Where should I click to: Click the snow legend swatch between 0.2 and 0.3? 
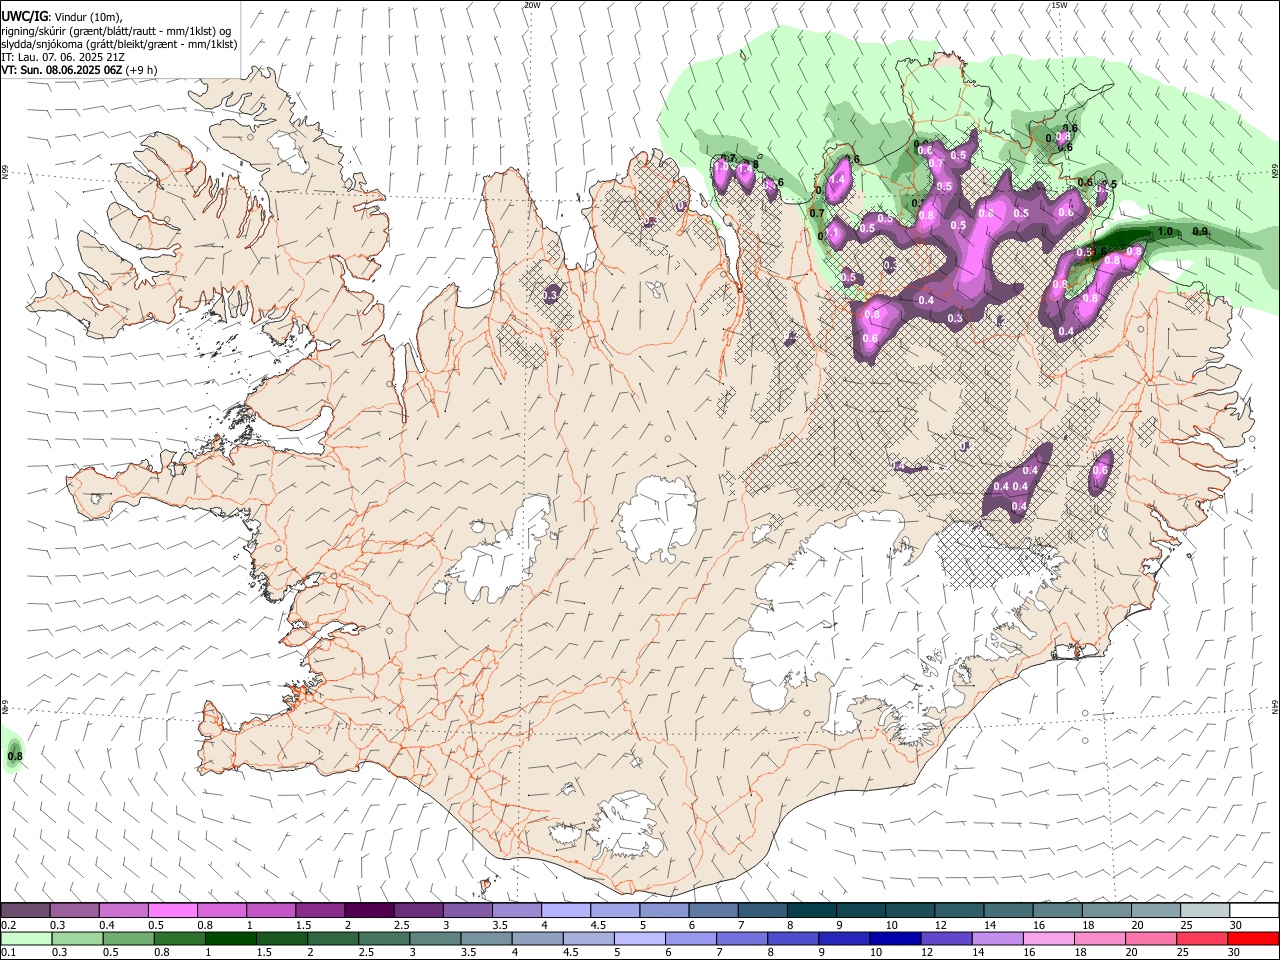coord(25,910)
